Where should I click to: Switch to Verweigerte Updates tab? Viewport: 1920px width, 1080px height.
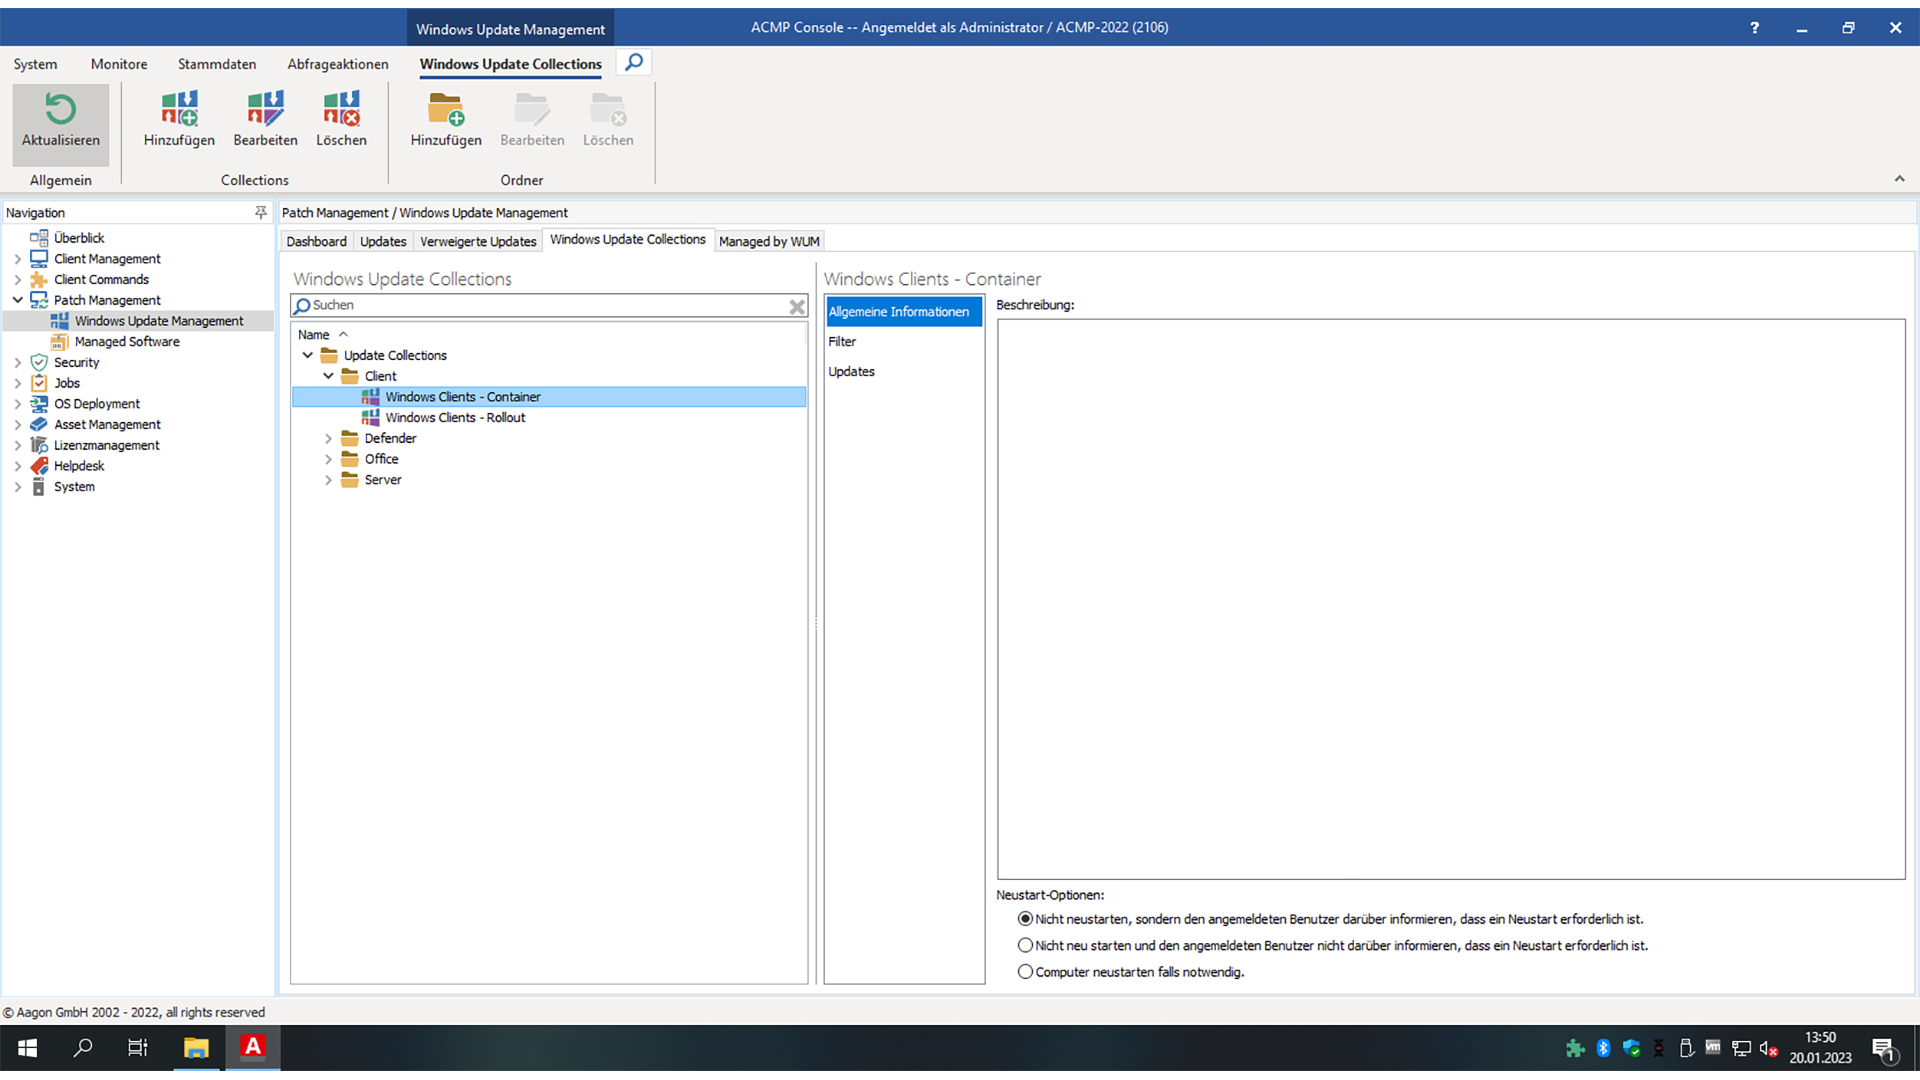click(478, 242)
